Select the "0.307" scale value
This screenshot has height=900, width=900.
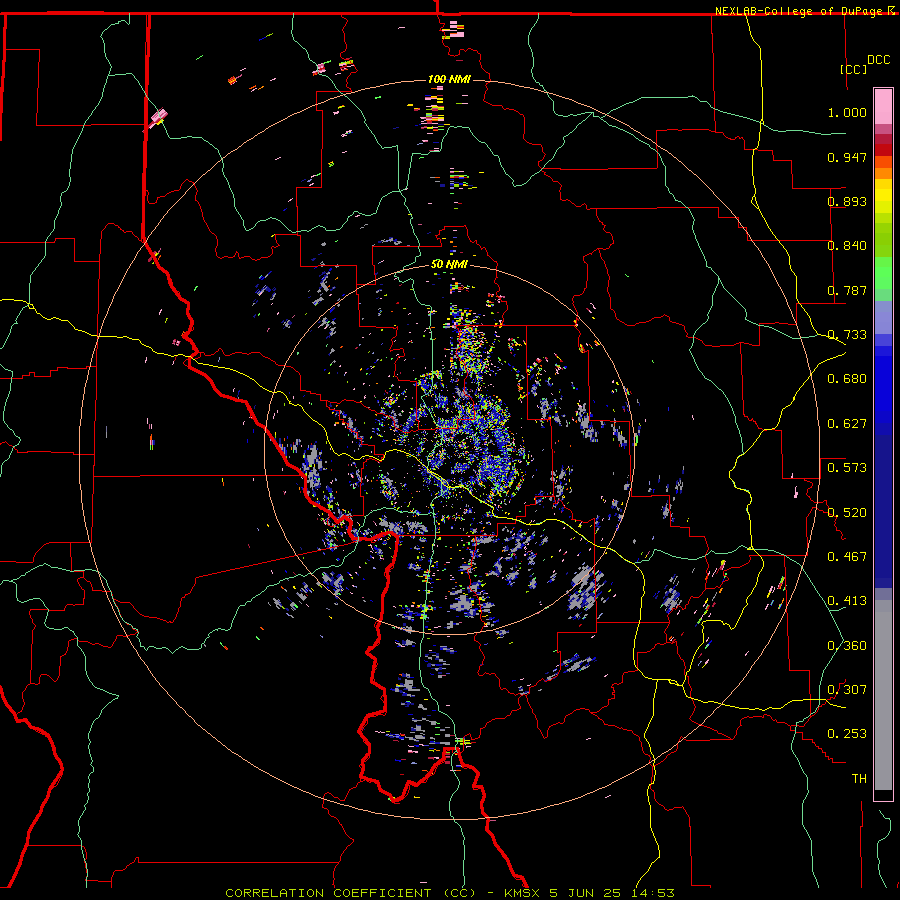click(x=847, y=690)
